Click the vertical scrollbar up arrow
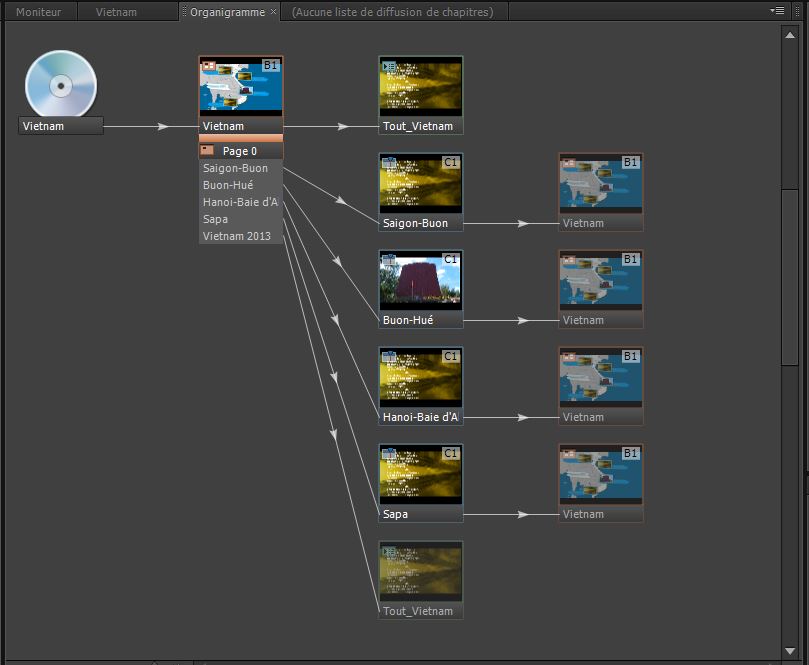Screen dimensions: 809x665 [789, 34]
